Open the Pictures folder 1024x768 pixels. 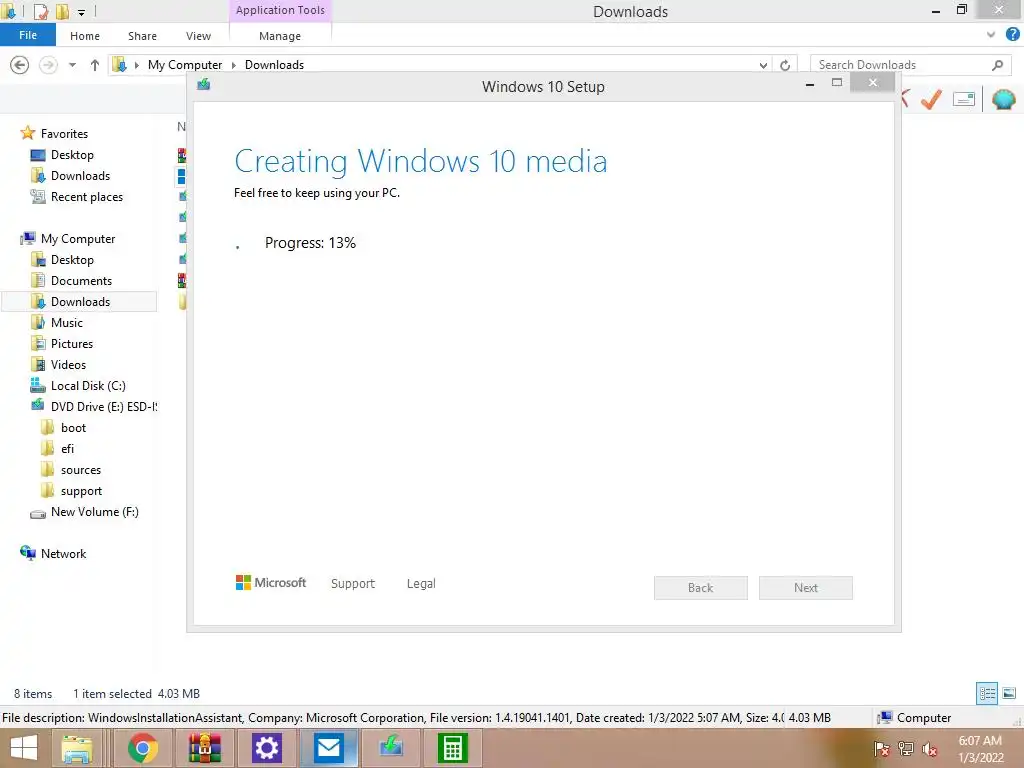72,344
